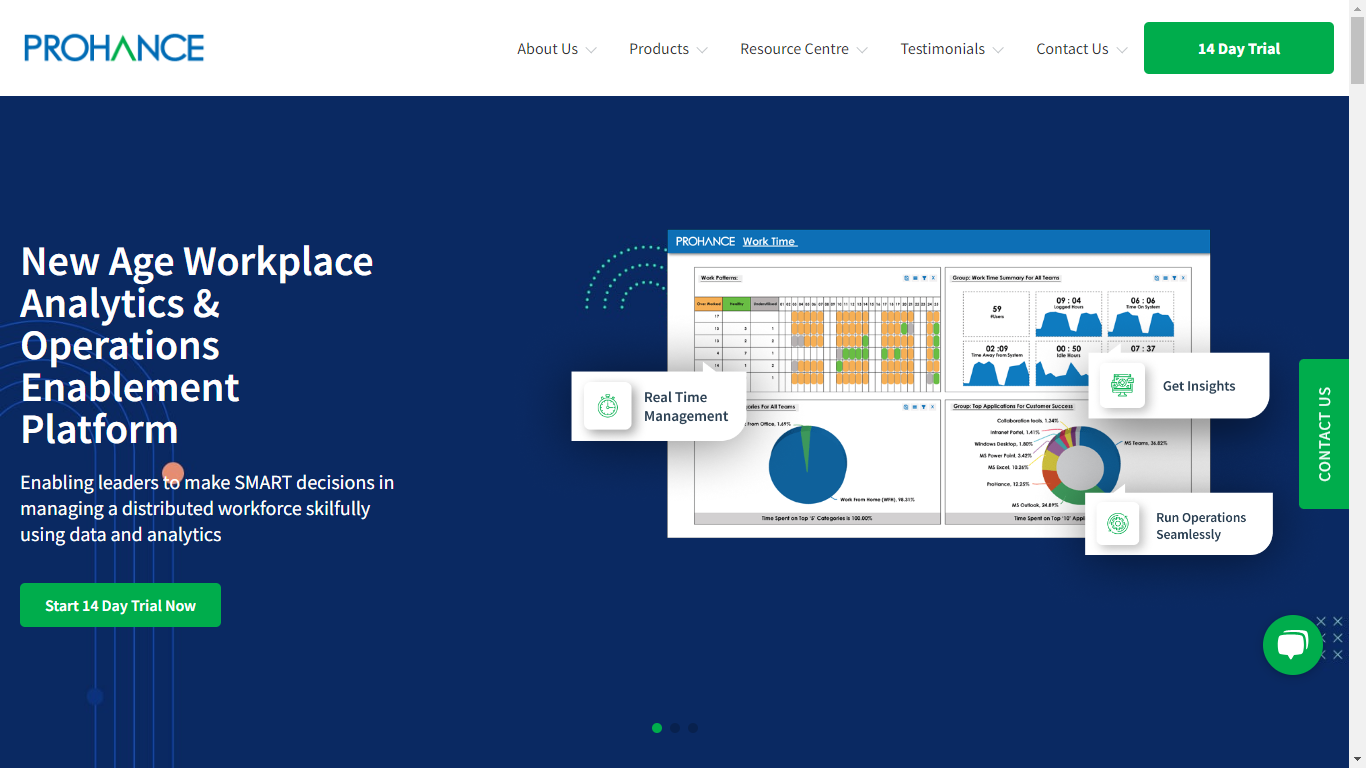
Task: Click the Real Time Management clock icon
Action: (x=608, y=406)
